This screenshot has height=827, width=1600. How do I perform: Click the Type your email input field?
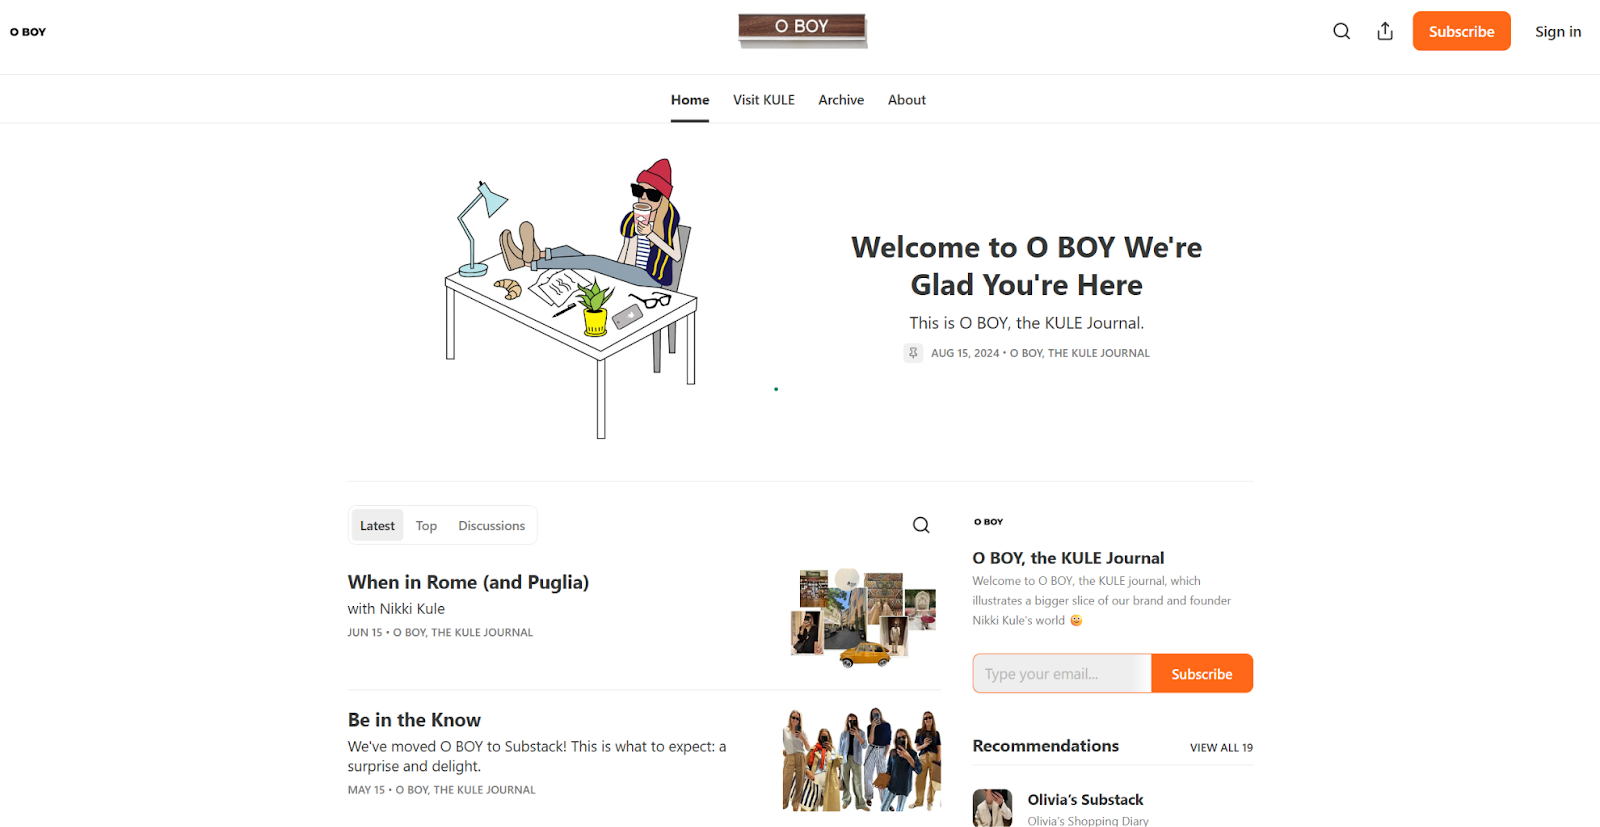(1062, 674)
